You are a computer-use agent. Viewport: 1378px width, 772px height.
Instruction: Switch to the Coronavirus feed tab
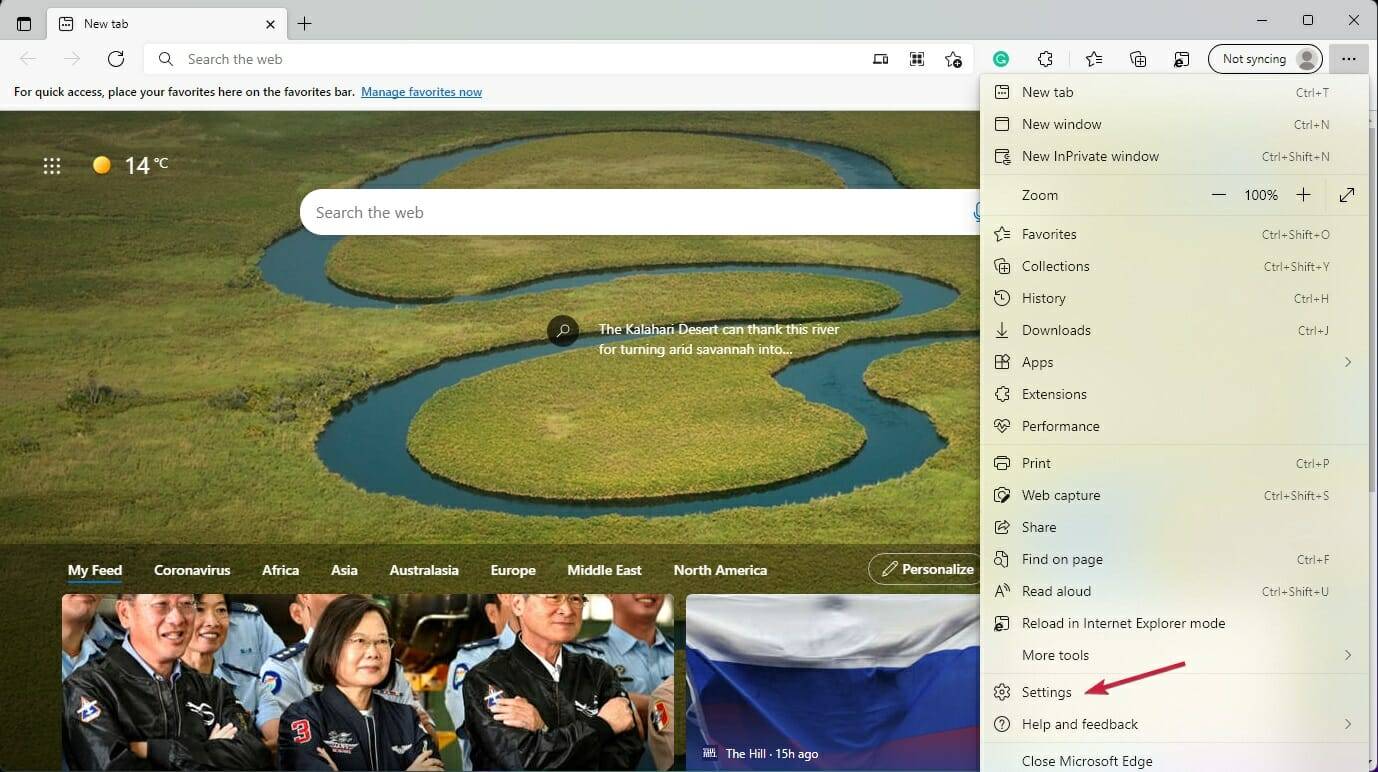(x=192, y=570)
